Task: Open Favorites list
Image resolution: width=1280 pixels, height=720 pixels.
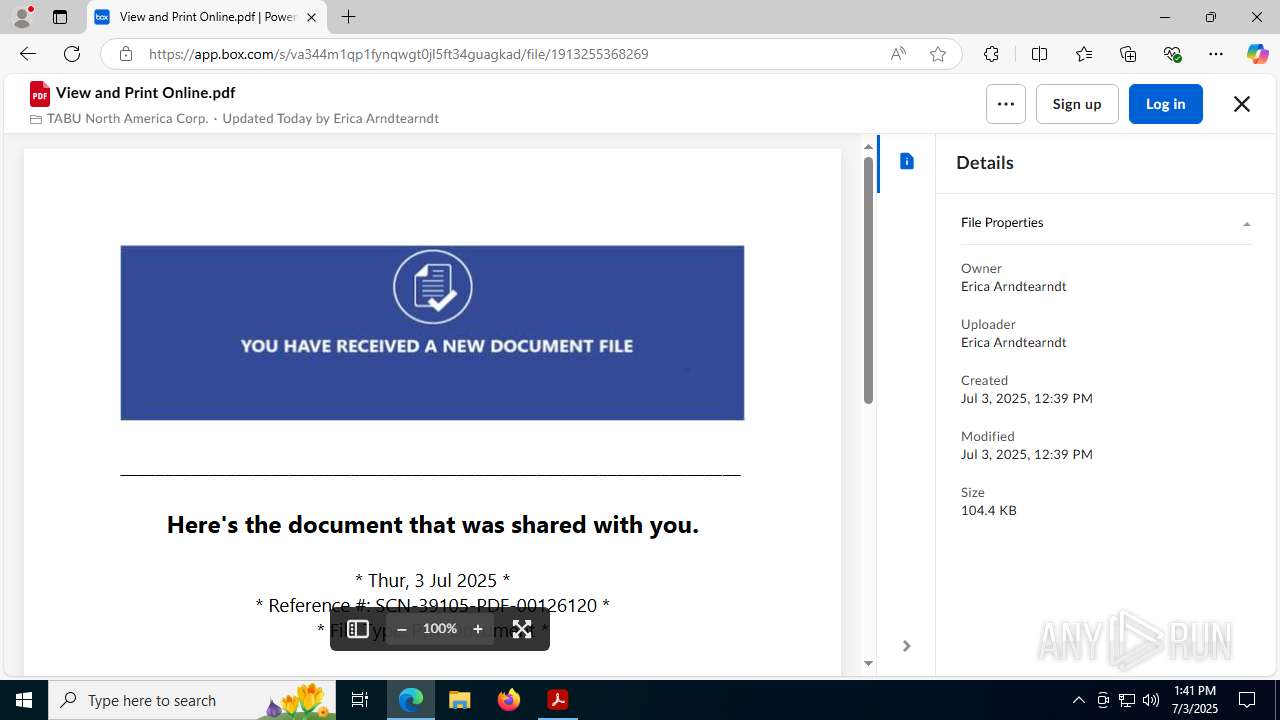Action: point(1084,54)
